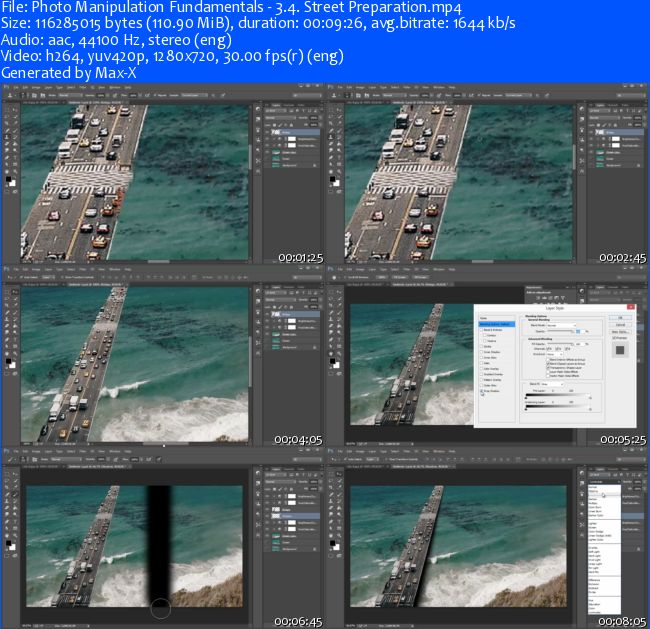Select Dodge tool in the 00:01:25 frame
The width and height of the screenshot is (650, 629).
pos(15,150)
